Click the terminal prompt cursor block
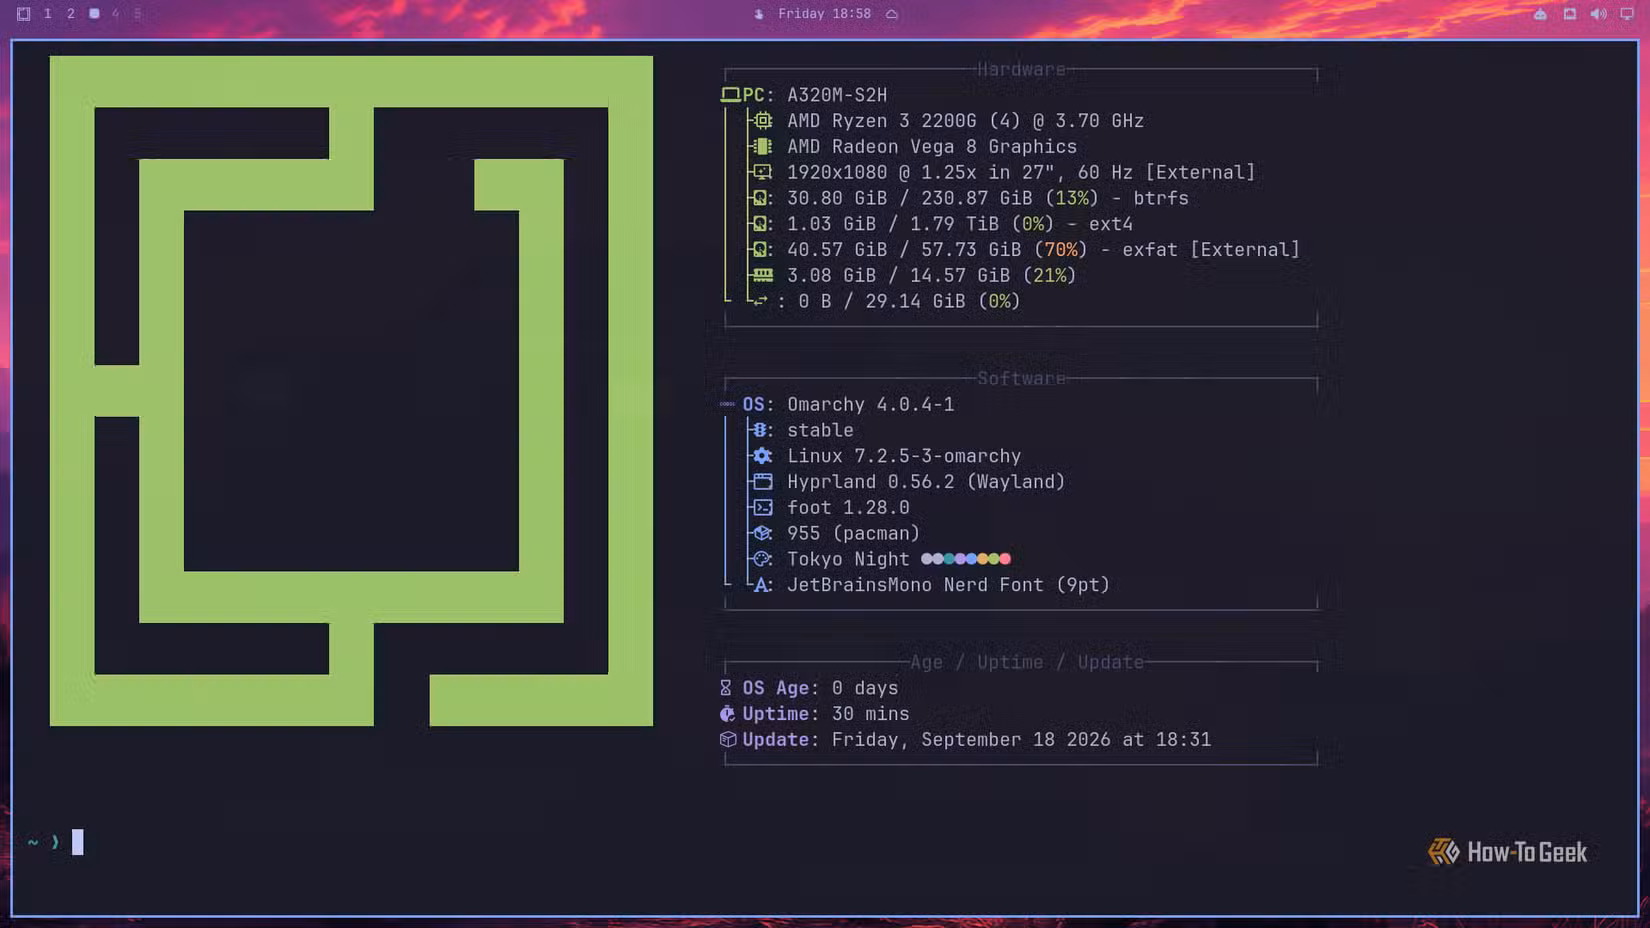This screenshot has width=1650, height=928. pos(78,842)
